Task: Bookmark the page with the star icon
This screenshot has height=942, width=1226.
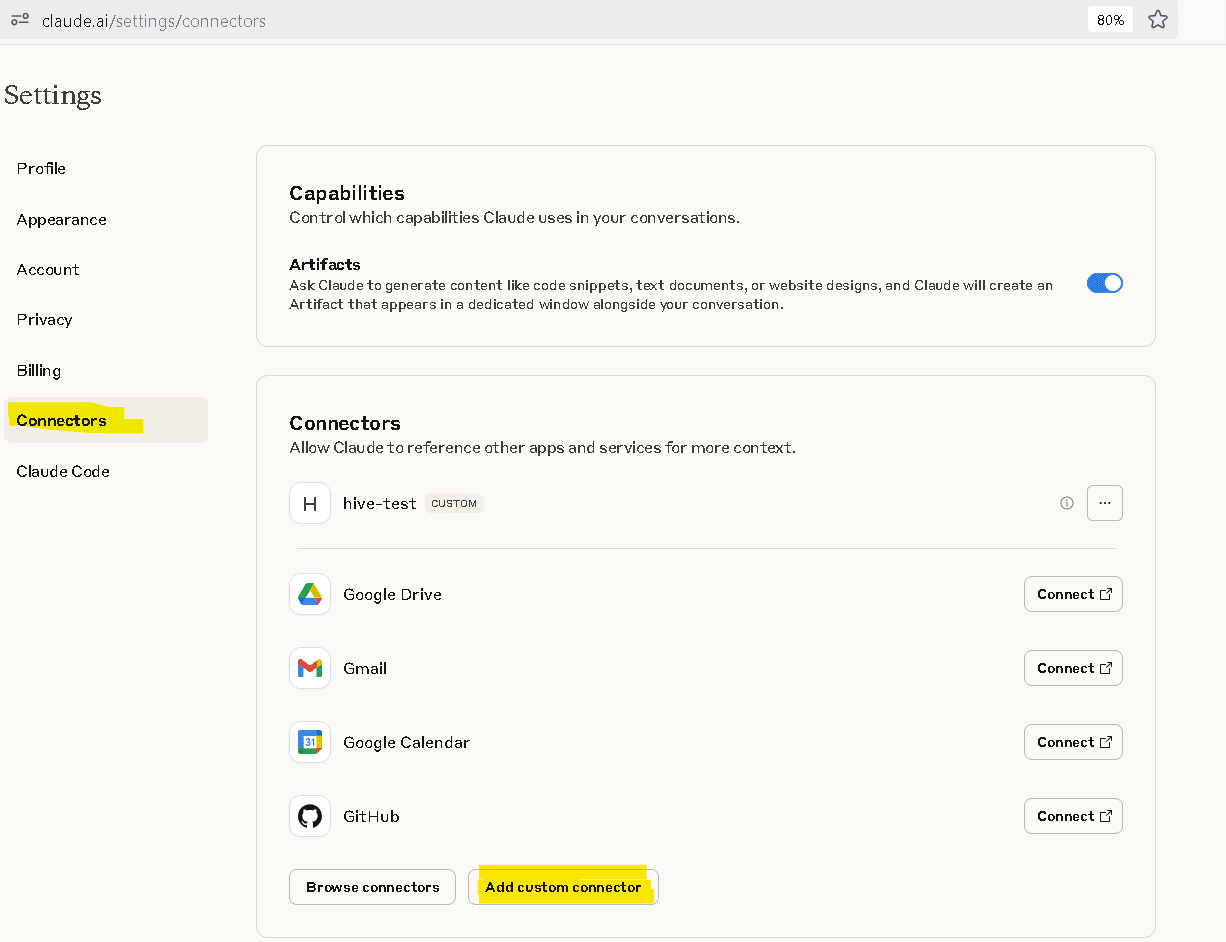Action: (1158, 19)
